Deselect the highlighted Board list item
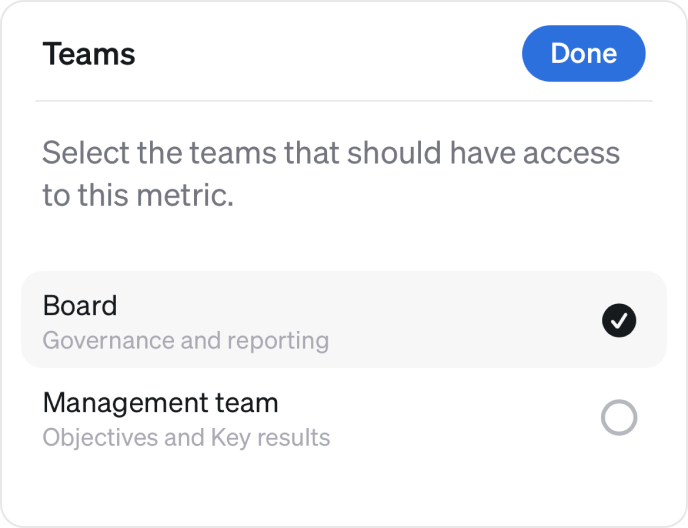Viewport: 688px width, 528px height. click(344, 320)
